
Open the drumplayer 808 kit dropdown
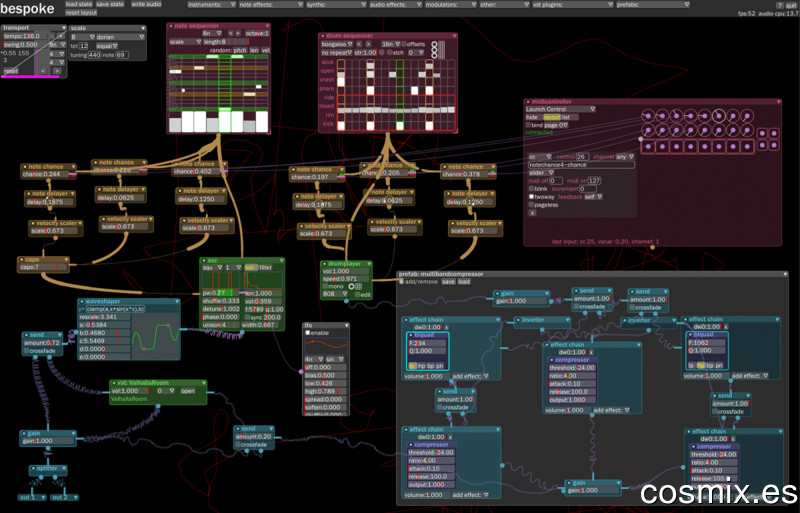[x=335, y=295]
